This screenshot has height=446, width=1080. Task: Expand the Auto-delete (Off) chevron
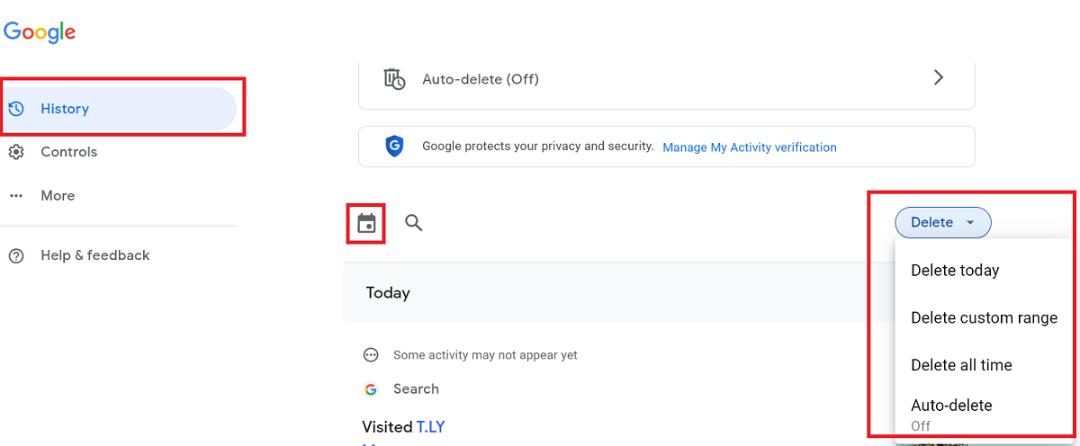pyautogui.click(x=937, y=78)
